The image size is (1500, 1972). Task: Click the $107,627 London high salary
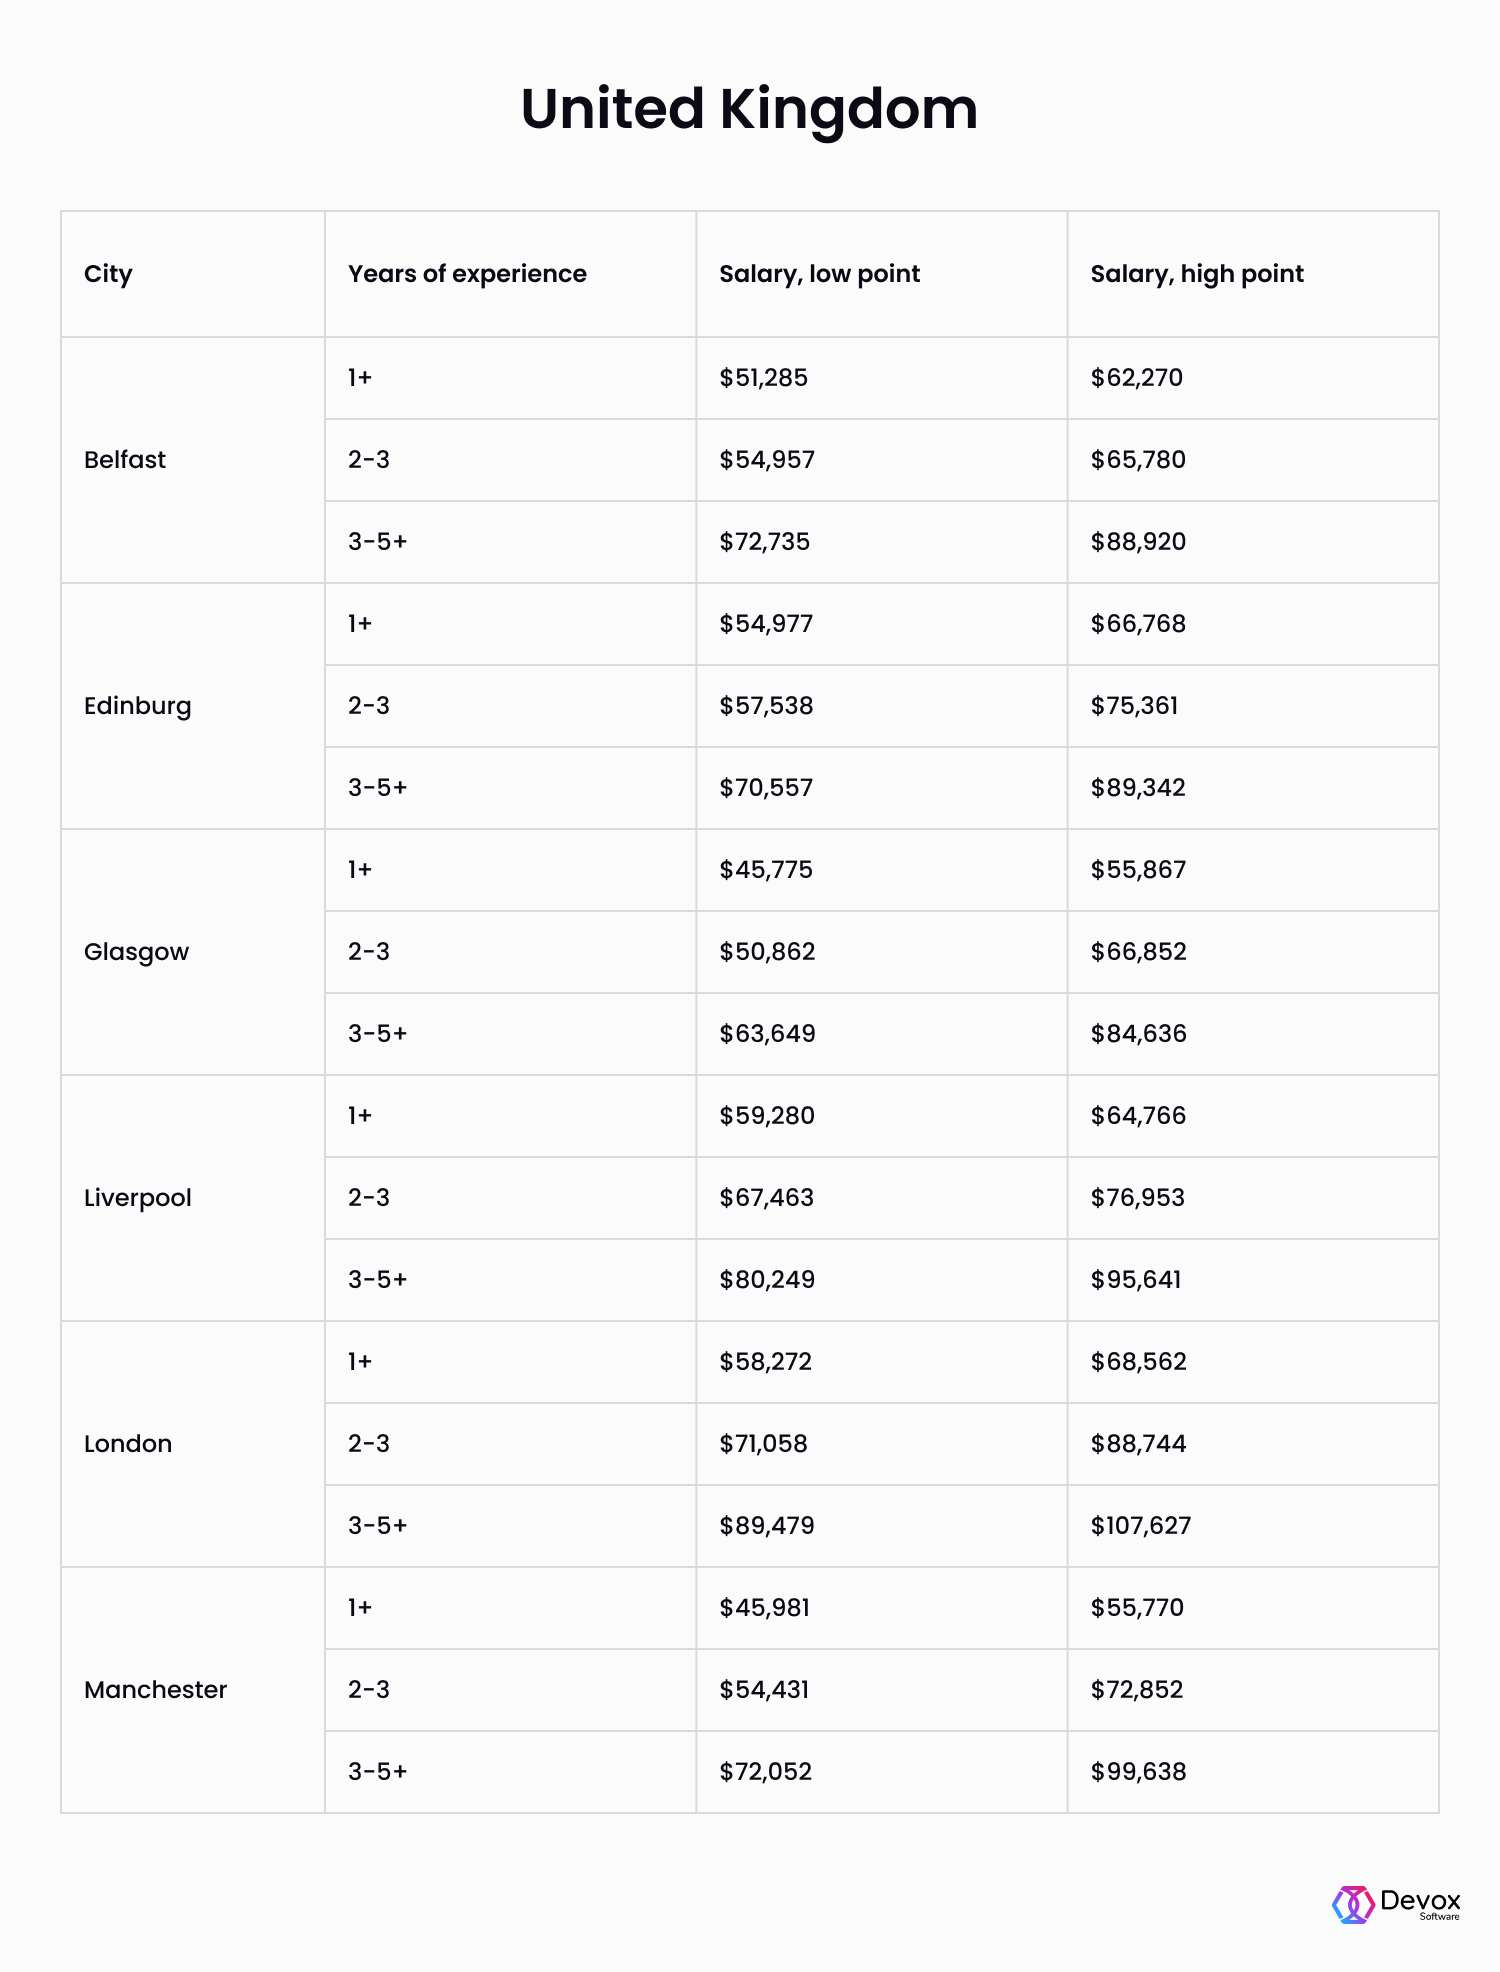coord(1140,1526)
